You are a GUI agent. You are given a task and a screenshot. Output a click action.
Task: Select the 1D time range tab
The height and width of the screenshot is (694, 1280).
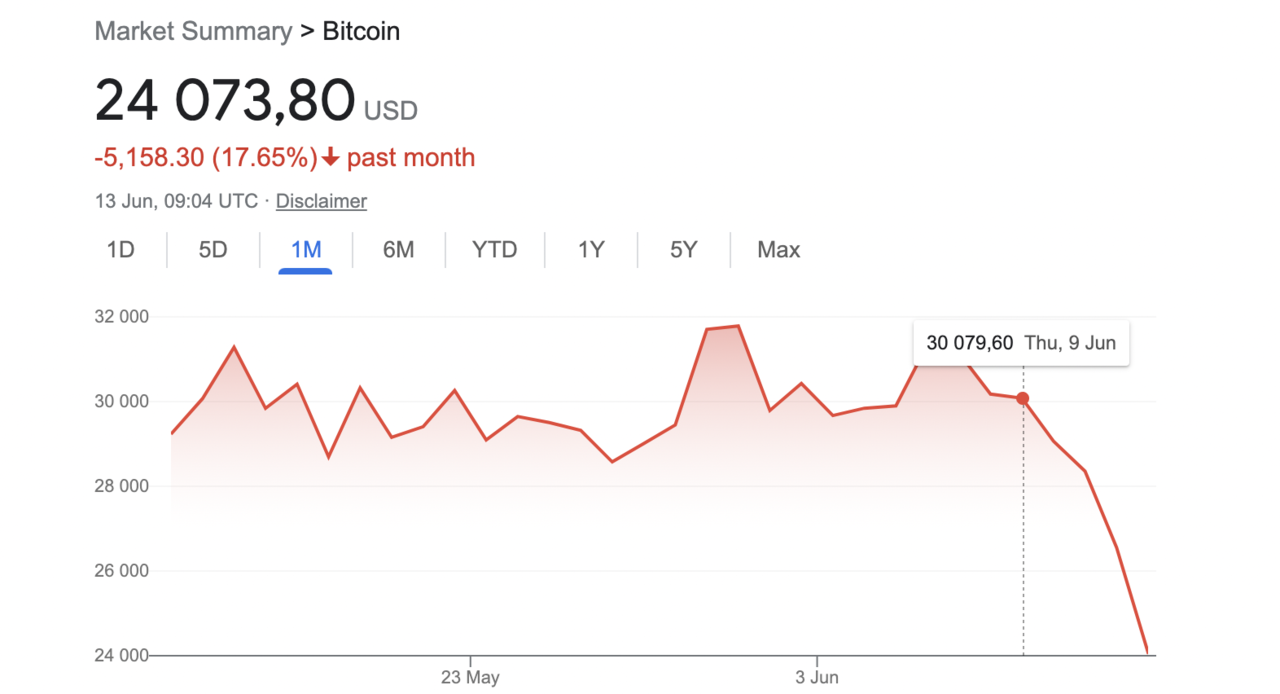(121, 250)
